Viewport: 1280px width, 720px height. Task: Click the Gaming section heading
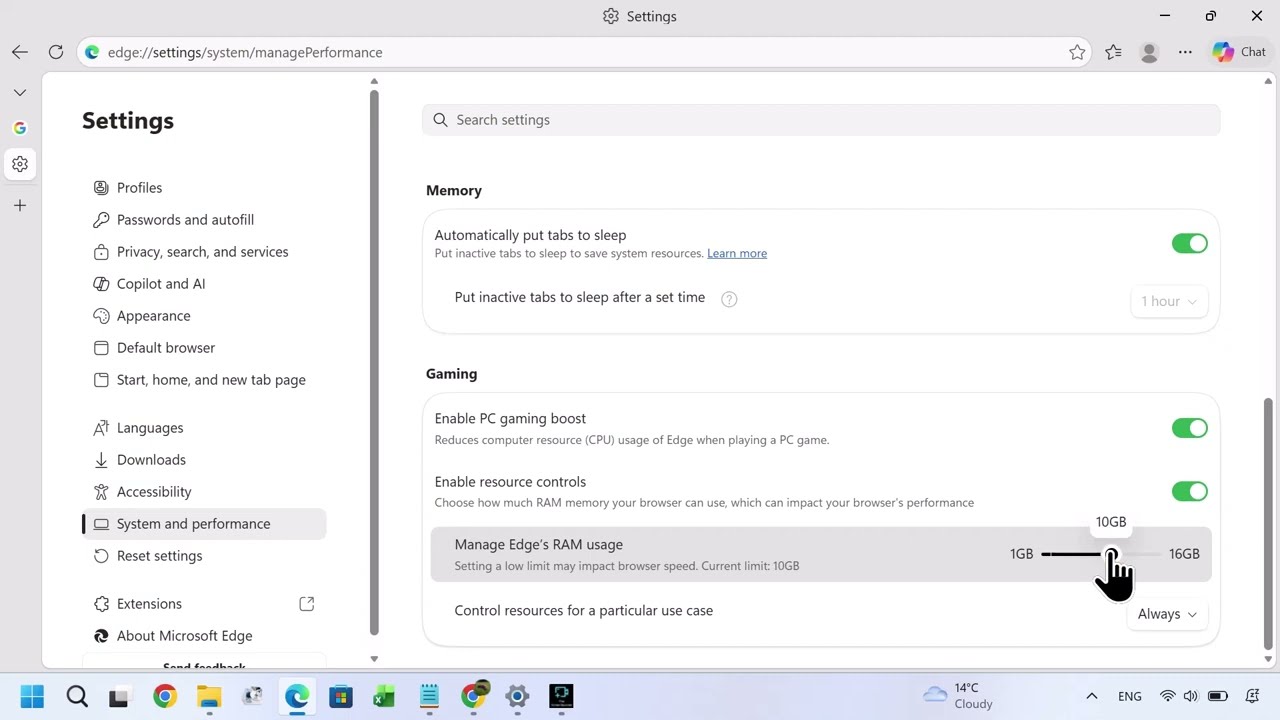click(x=451, y=374)
